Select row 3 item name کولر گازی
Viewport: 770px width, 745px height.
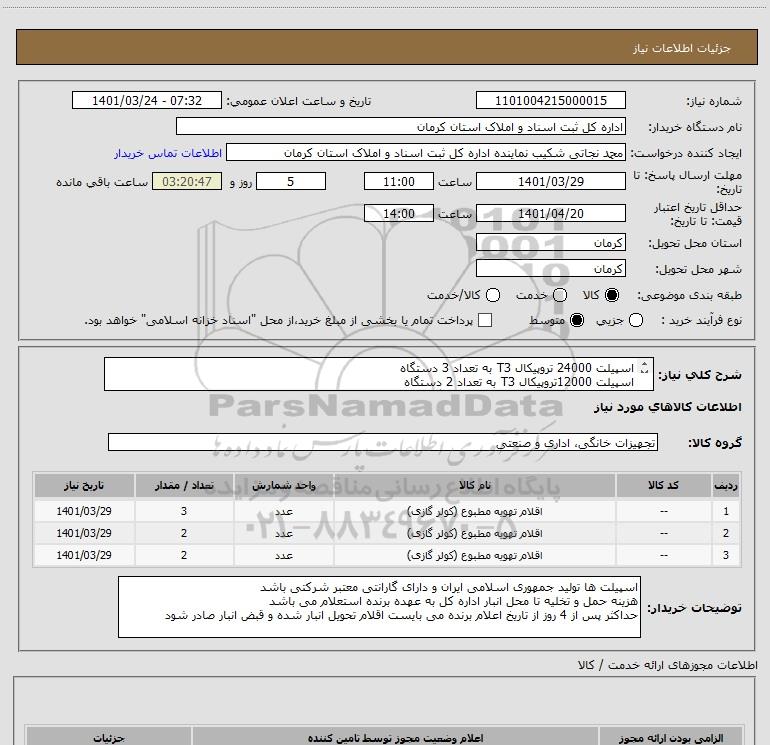click(474, 555)
